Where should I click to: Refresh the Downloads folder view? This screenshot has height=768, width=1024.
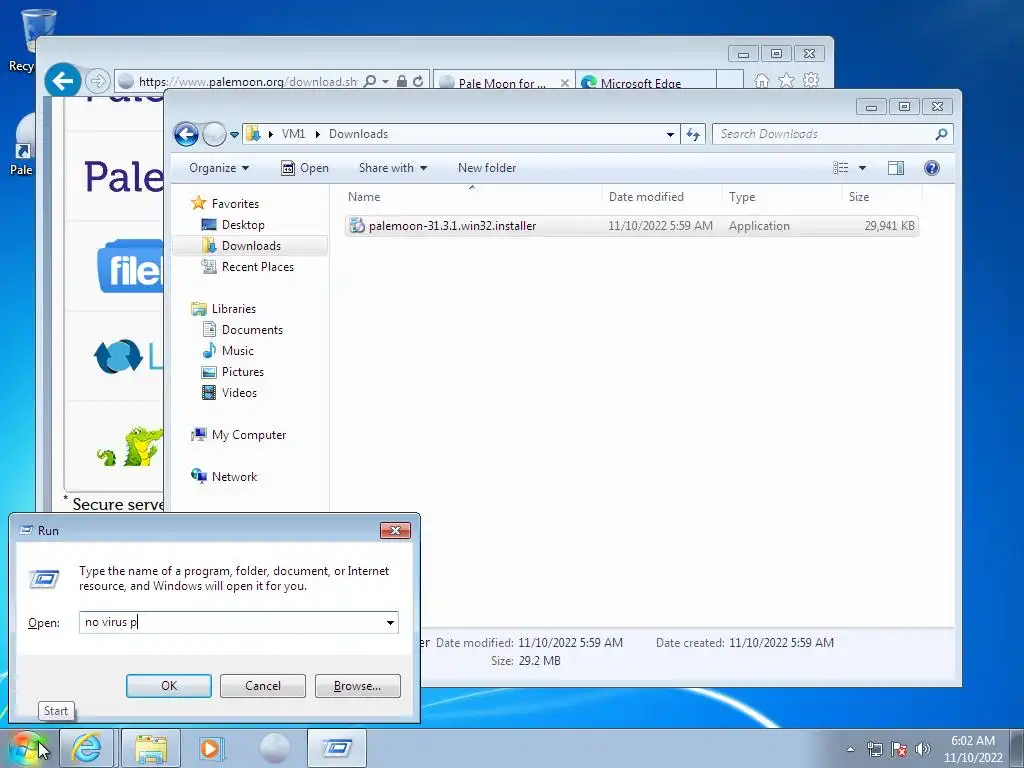[693, 135]
